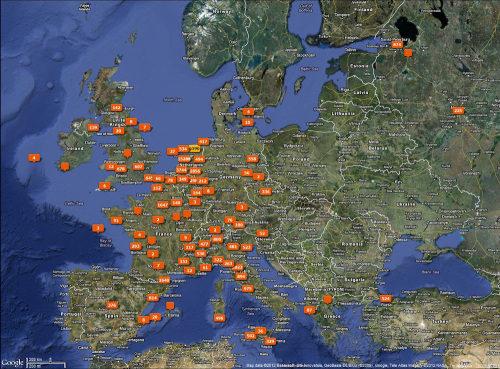Select the 336 marker in Czech Republic

click(265, 192)
